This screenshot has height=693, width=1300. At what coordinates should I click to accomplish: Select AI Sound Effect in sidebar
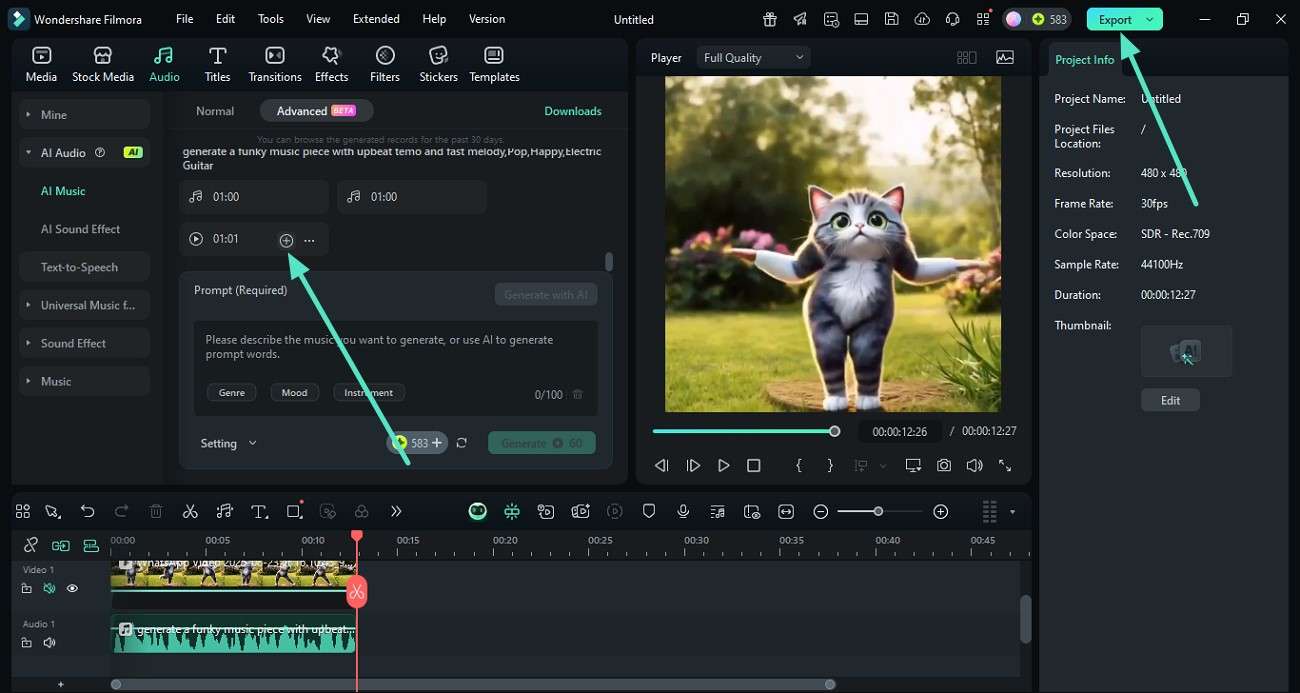pos(80,229)
